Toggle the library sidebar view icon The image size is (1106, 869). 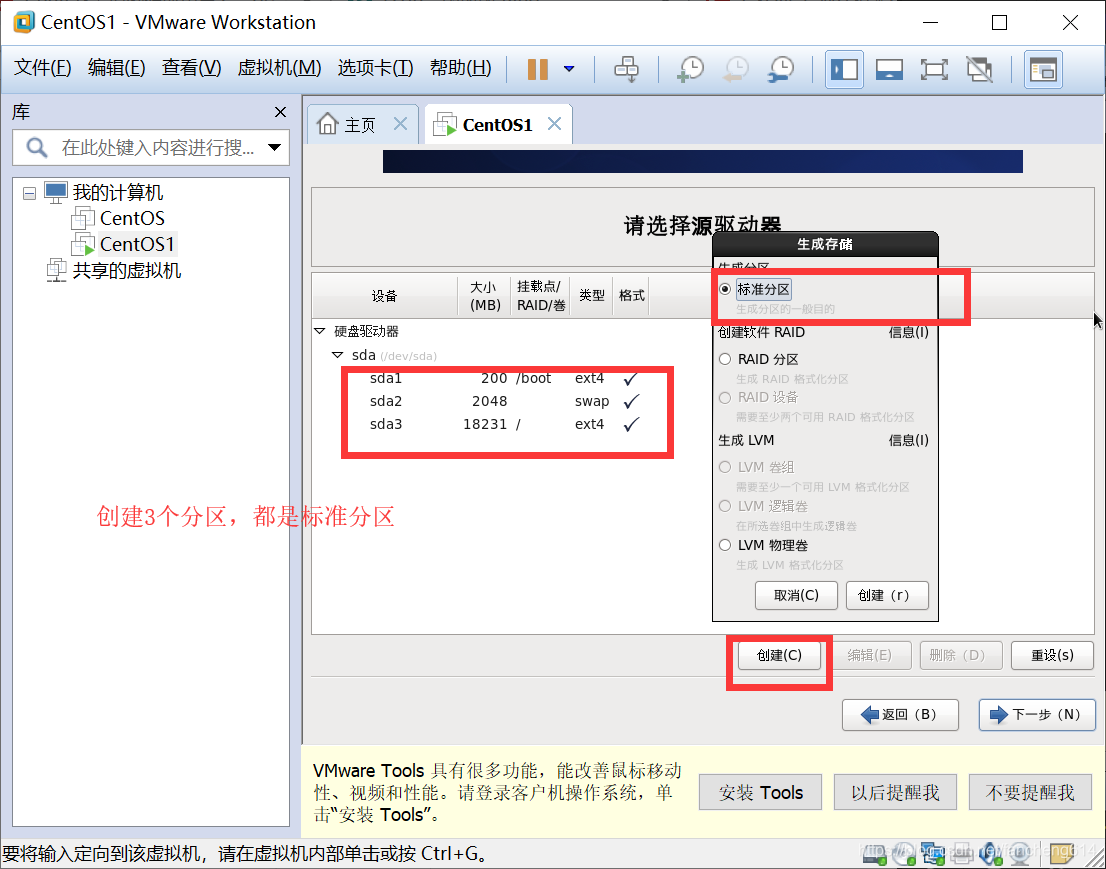tap(844, 69)
